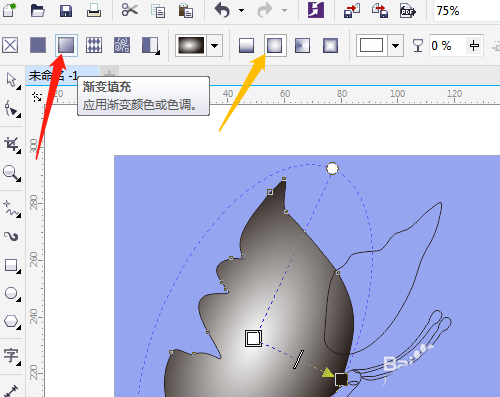The image size is (500, 397).
Task: Open a file with folder icon
Action: coord(38,10)
